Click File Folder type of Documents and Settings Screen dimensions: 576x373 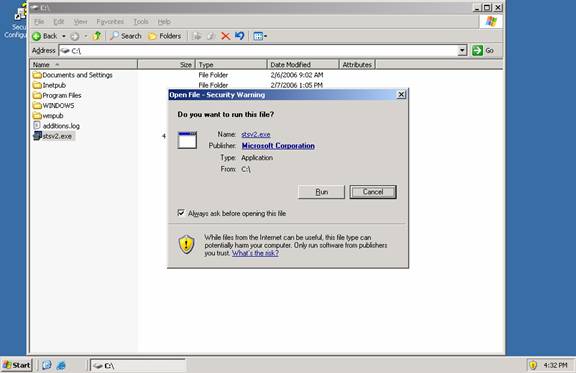pos(213,75)
